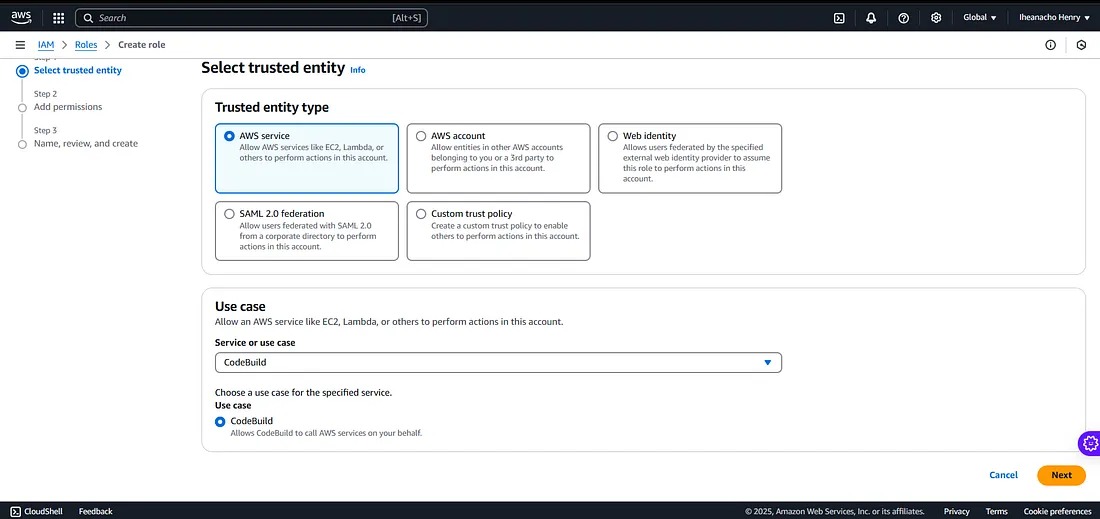Select the AWS service radio option
The width and height of the screenshot is (1100, 519).
(229, 136)
